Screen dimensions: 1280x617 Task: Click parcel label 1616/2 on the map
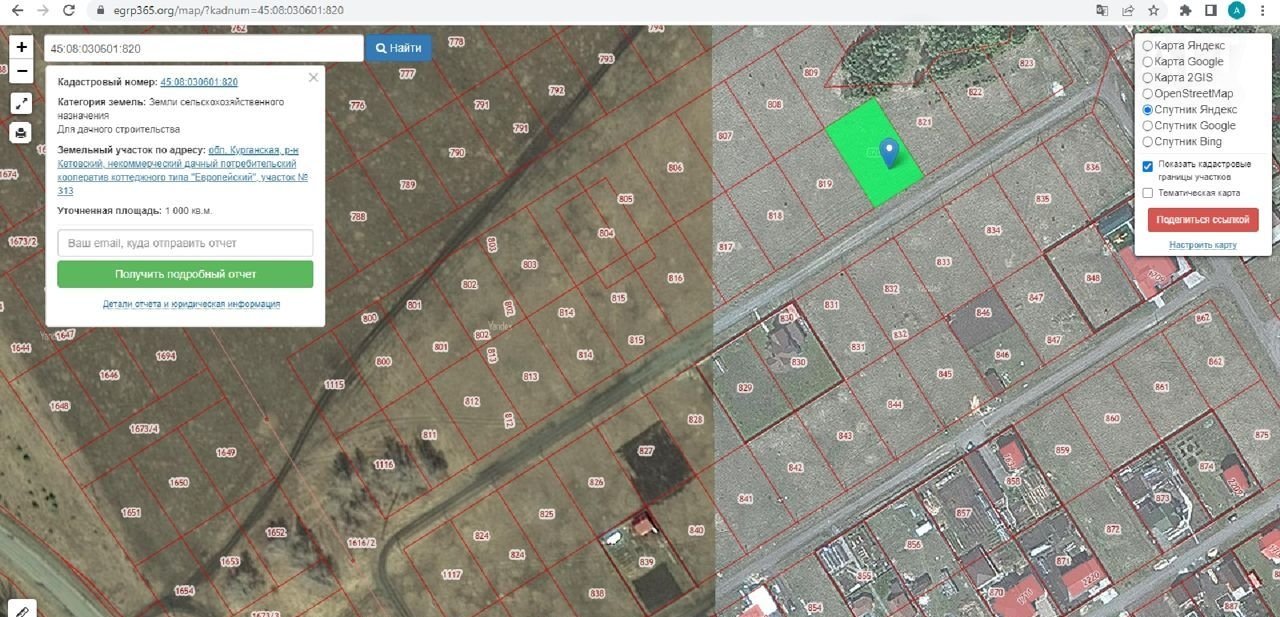point(361,543)
